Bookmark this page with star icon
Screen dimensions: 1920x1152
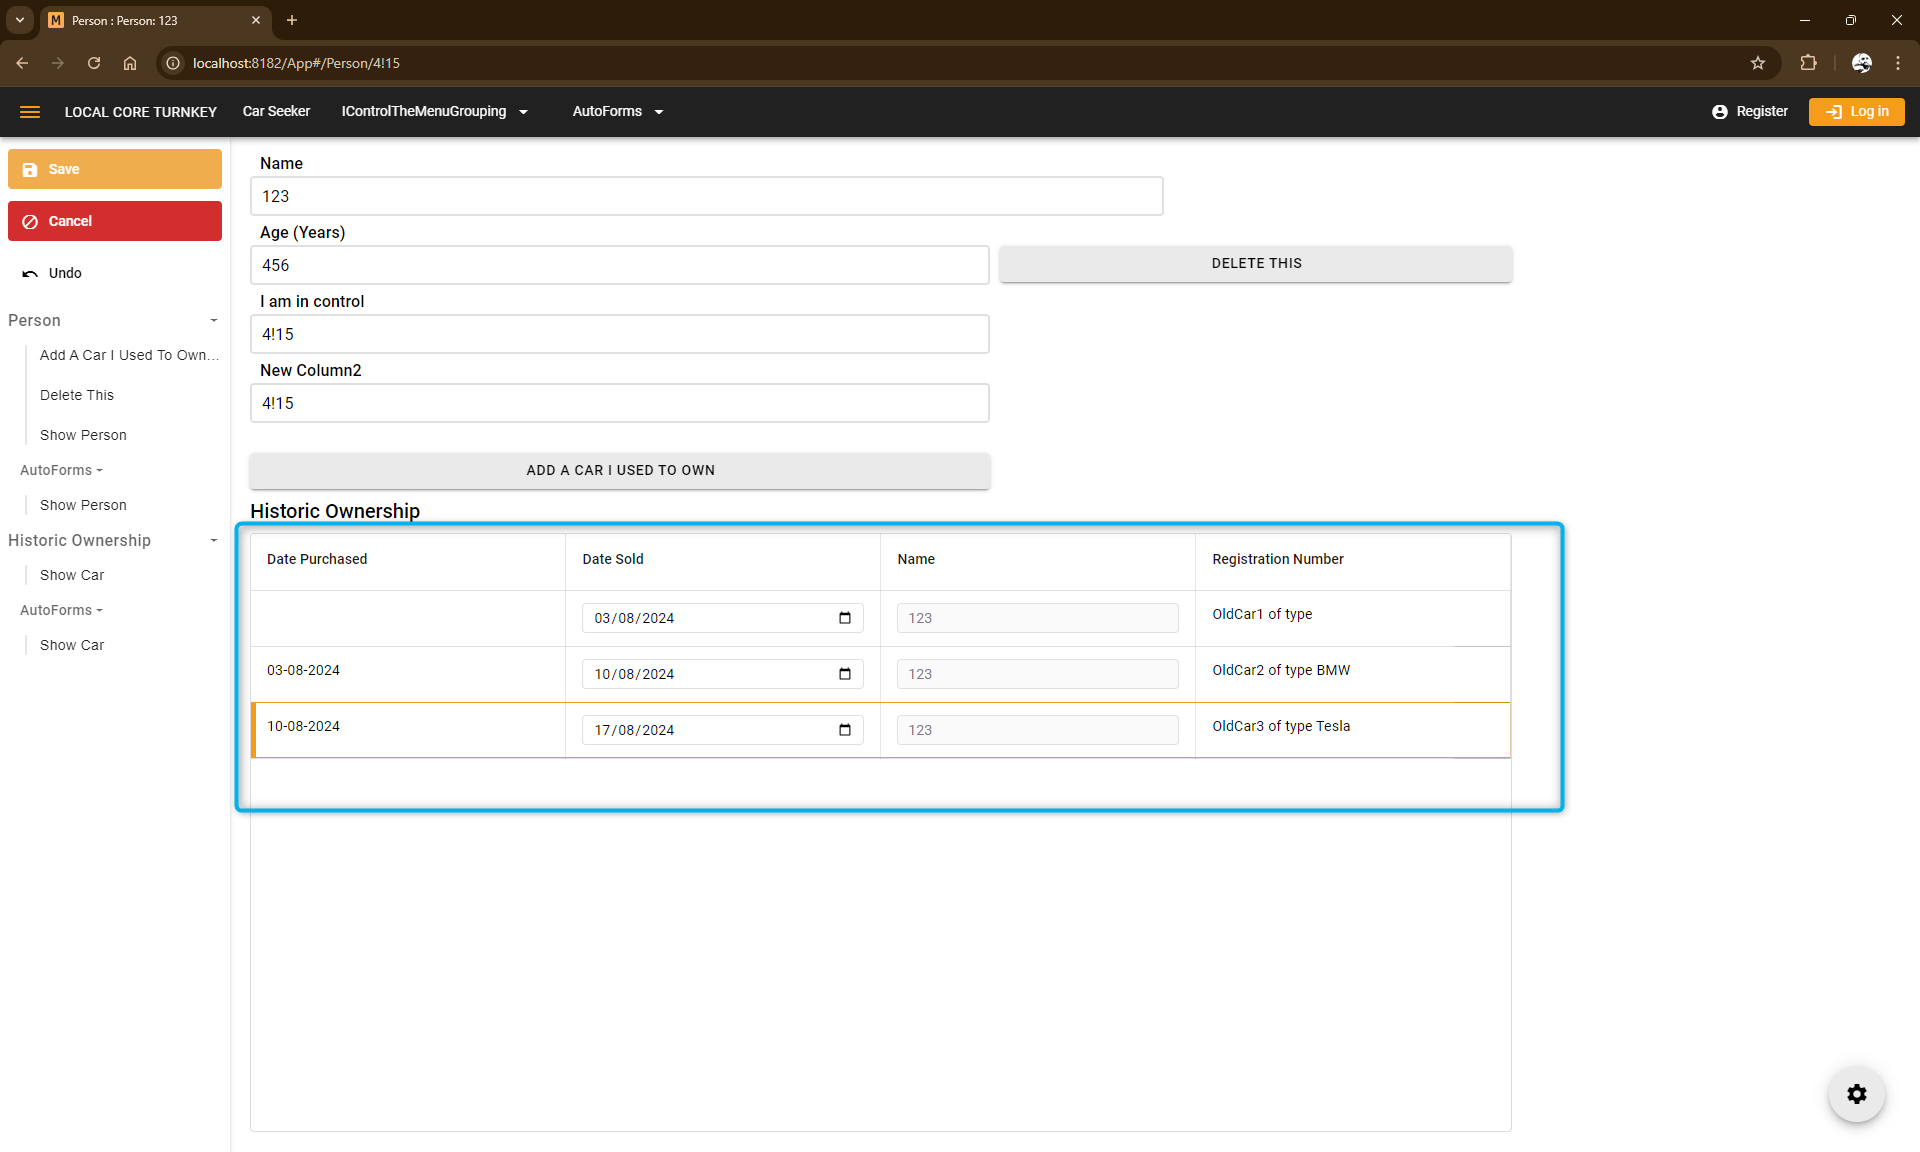pyautogui.click(x=1758, y=63)
